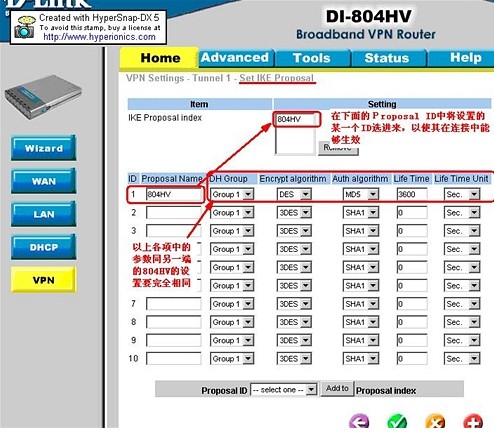Open the LAN settings
This screenshot has width=494, height=433.
tap(43, 214)
